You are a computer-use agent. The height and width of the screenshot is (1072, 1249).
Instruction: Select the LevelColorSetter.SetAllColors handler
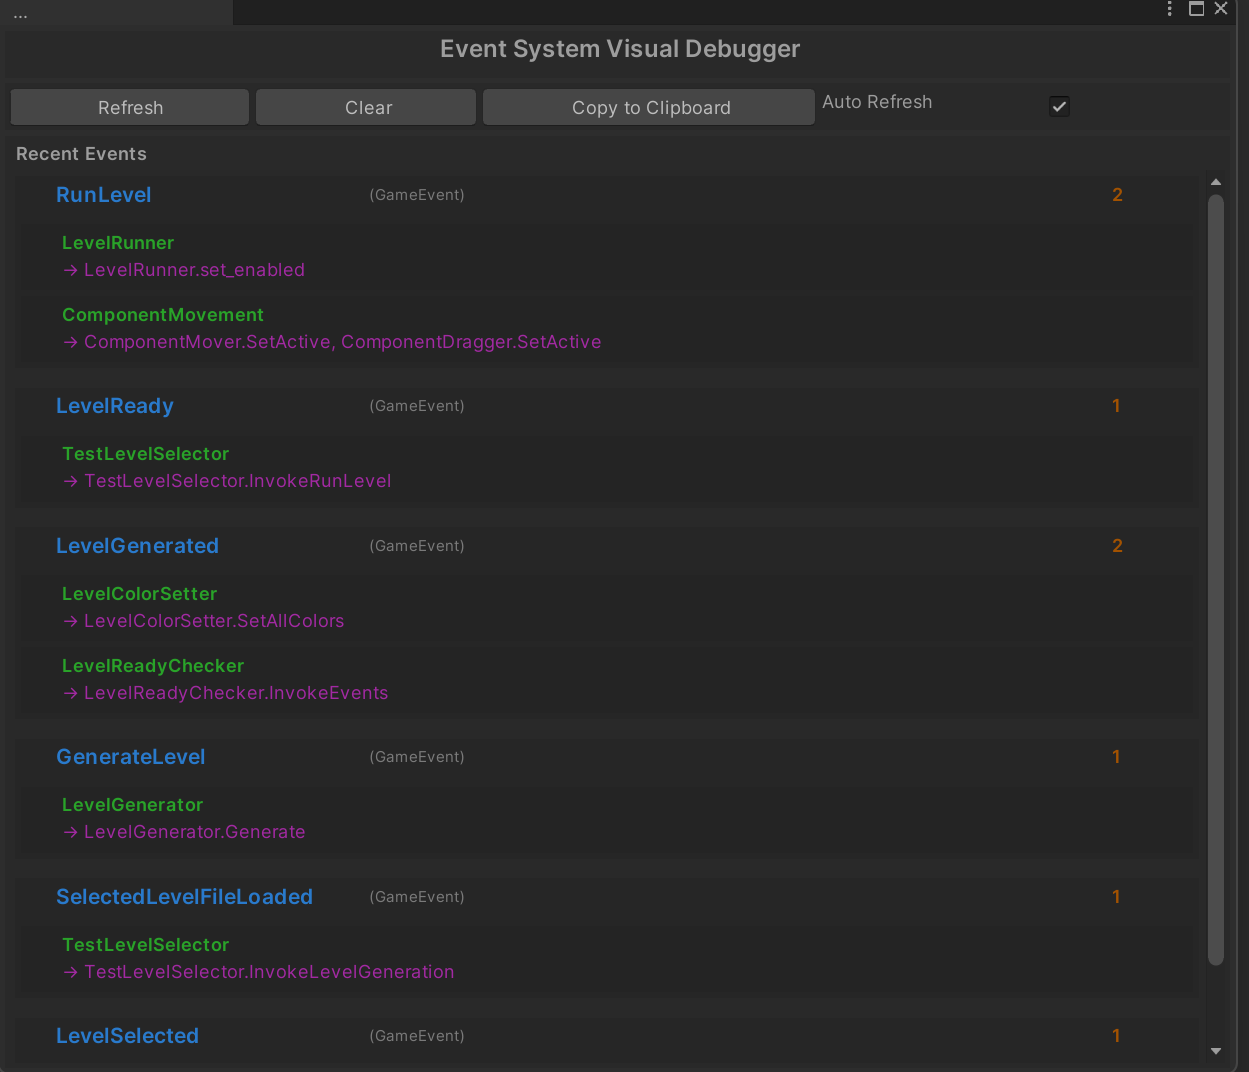(x=213, y=621)
